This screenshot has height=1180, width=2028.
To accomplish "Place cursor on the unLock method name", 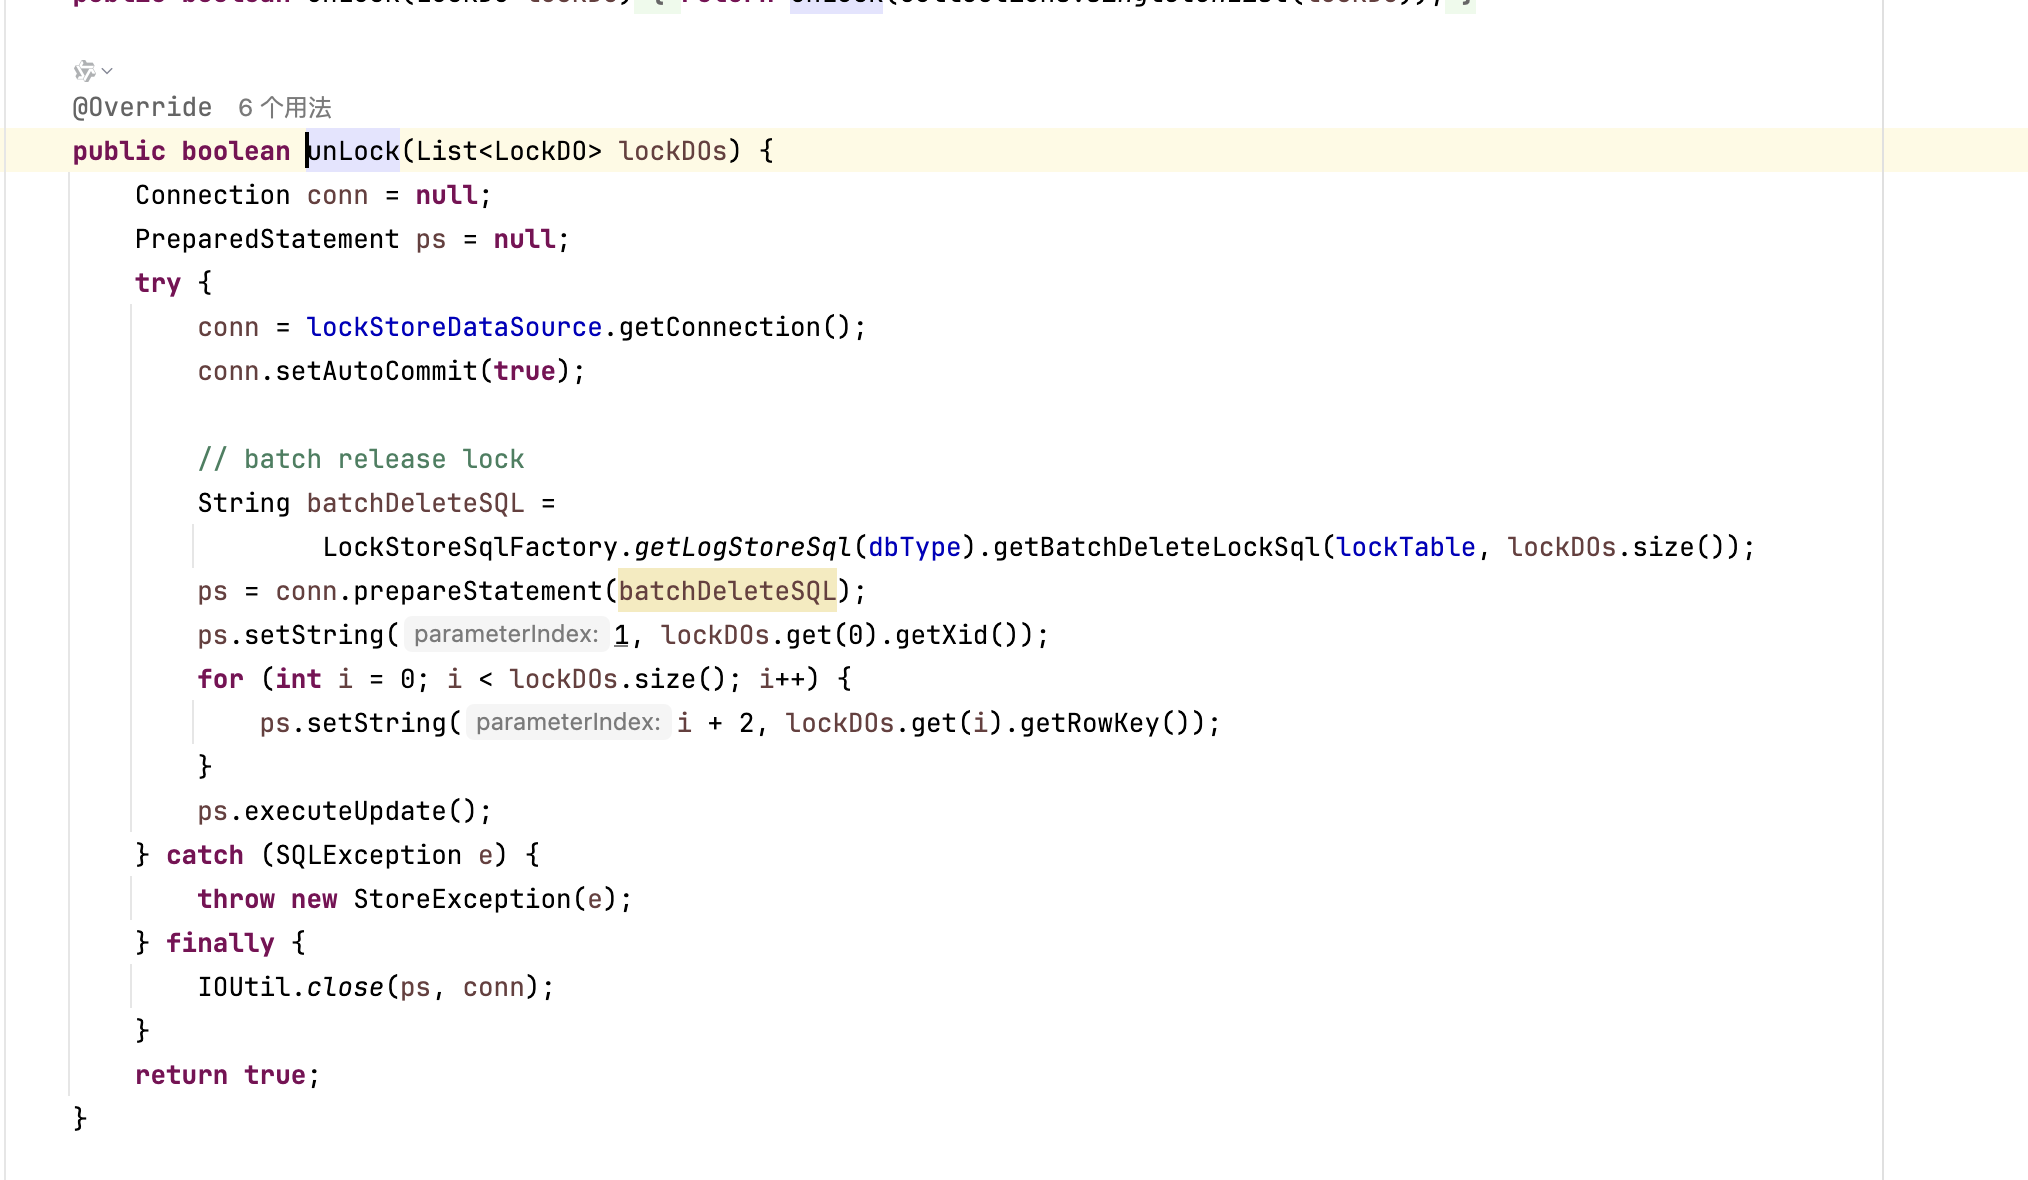I will click(354, 151).
